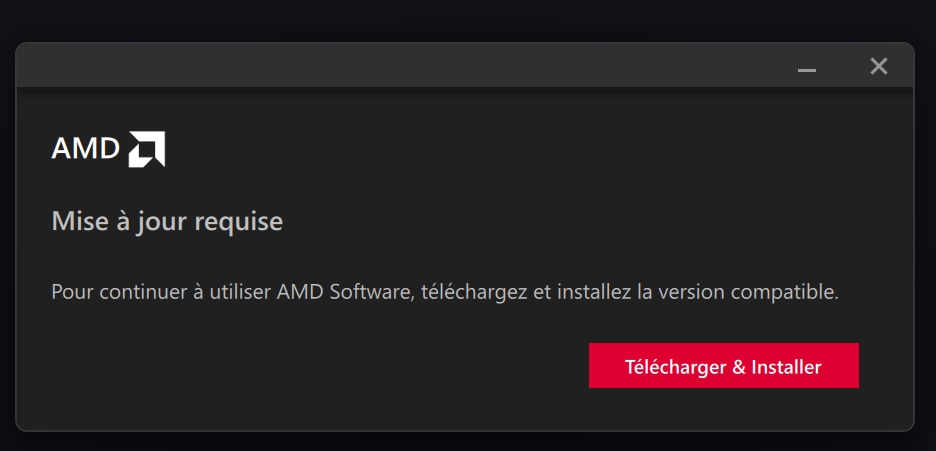Minimize the AMD update dialog
The width and height of the screenshot is (936, 451).
pyautogui.click(x=807, y=68)
